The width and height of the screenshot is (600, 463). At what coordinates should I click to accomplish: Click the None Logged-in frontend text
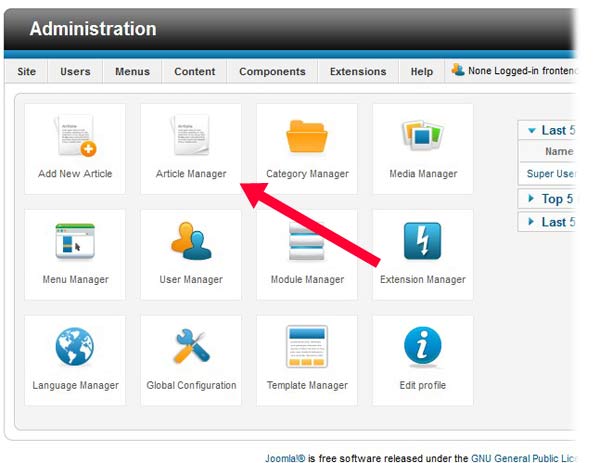pyautogui.click(x=522, y=71)
